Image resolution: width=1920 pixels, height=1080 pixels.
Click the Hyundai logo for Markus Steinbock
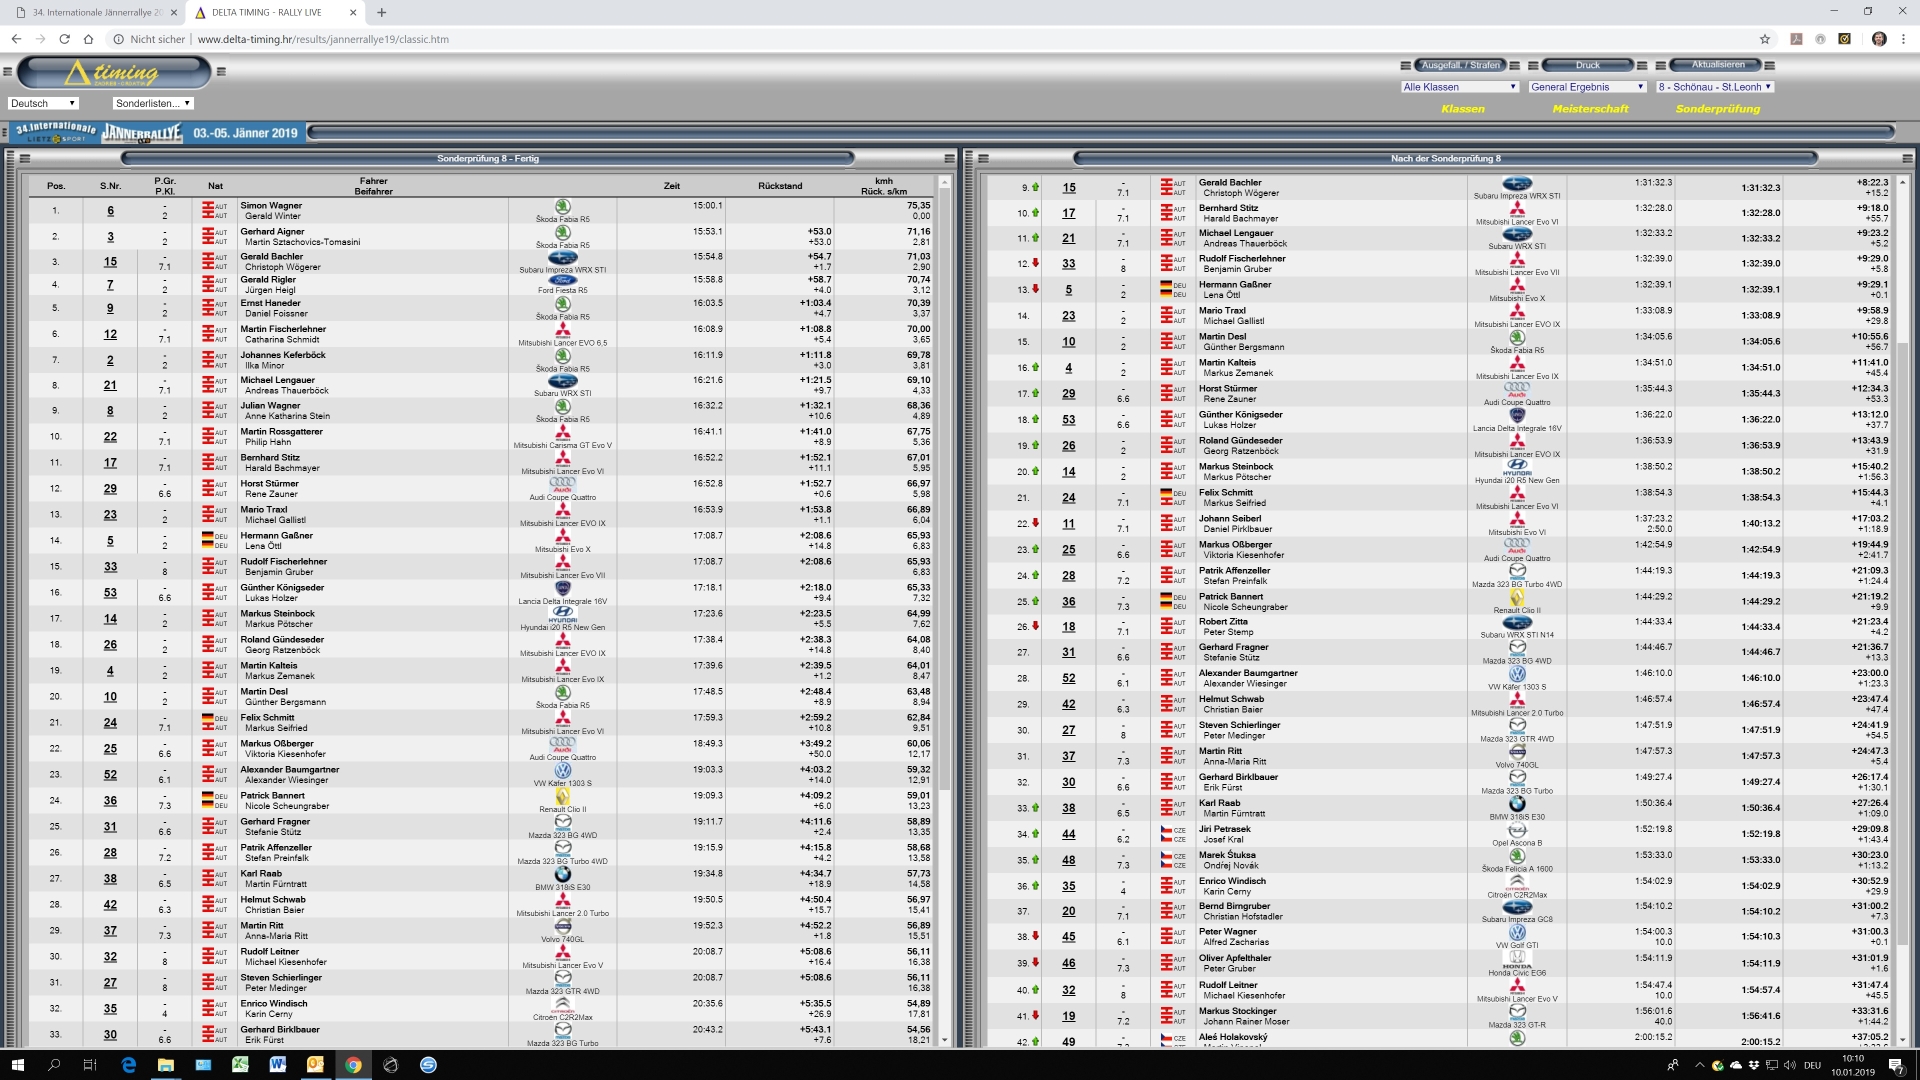coord(563,612)
